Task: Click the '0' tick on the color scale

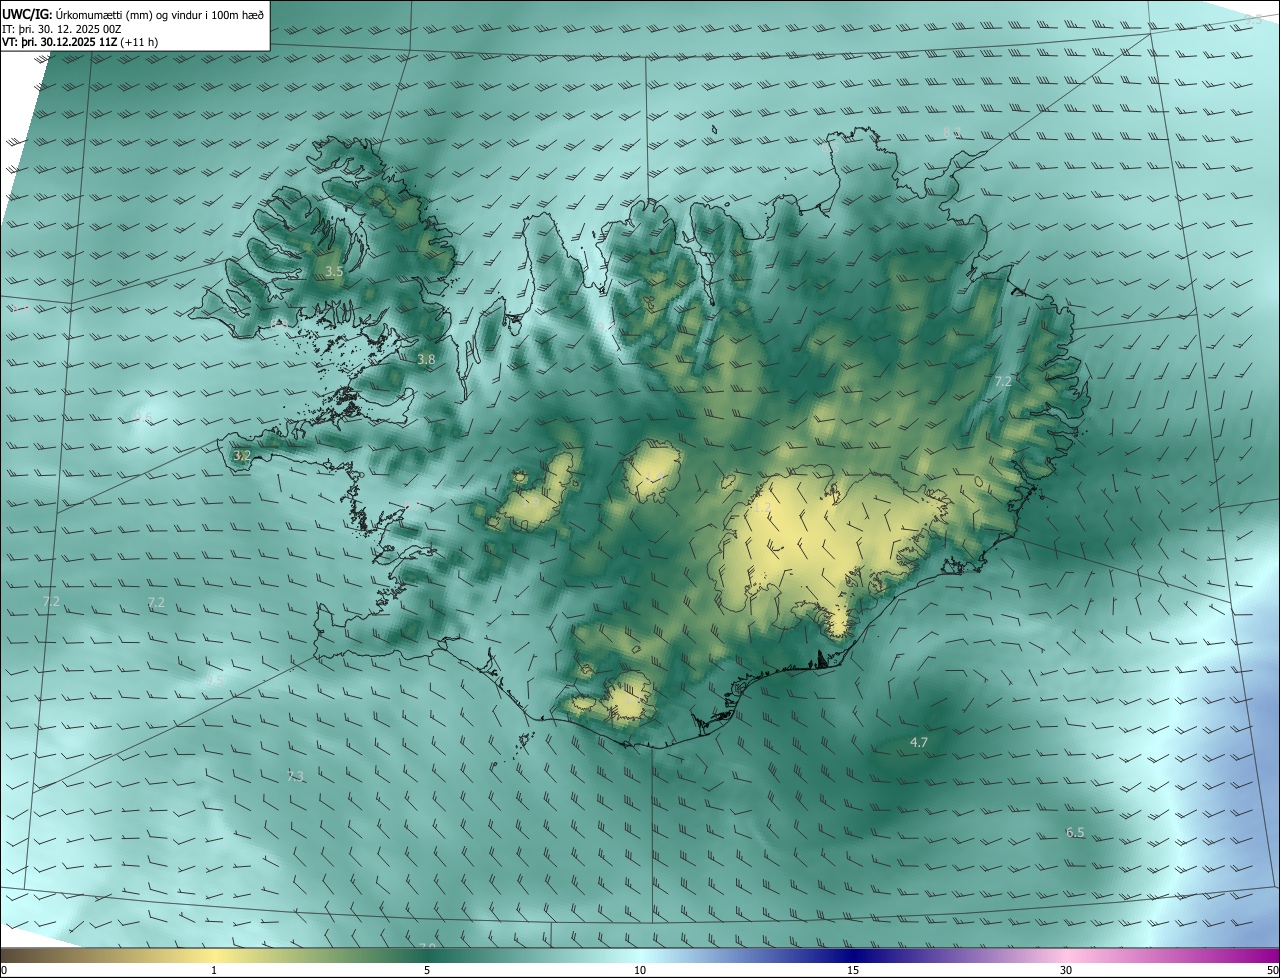Action: point(4,970)
